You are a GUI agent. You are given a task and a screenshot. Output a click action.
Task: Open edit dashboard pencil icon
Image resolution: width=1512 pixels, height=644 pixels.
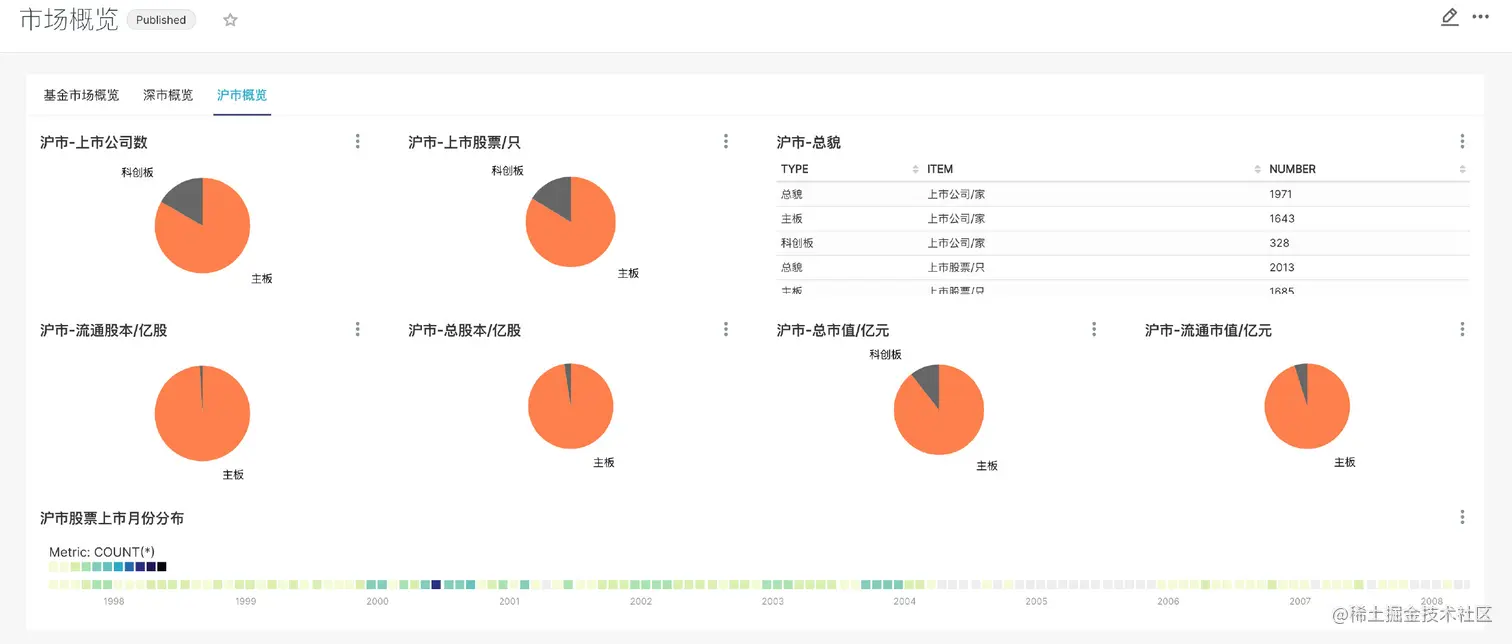click(1449, 17)
